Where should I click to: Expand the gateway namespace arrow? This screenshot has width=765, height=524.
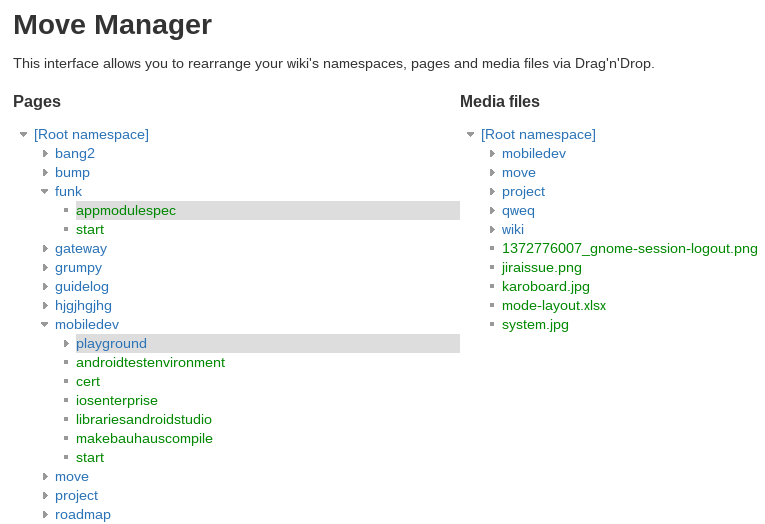45,248
